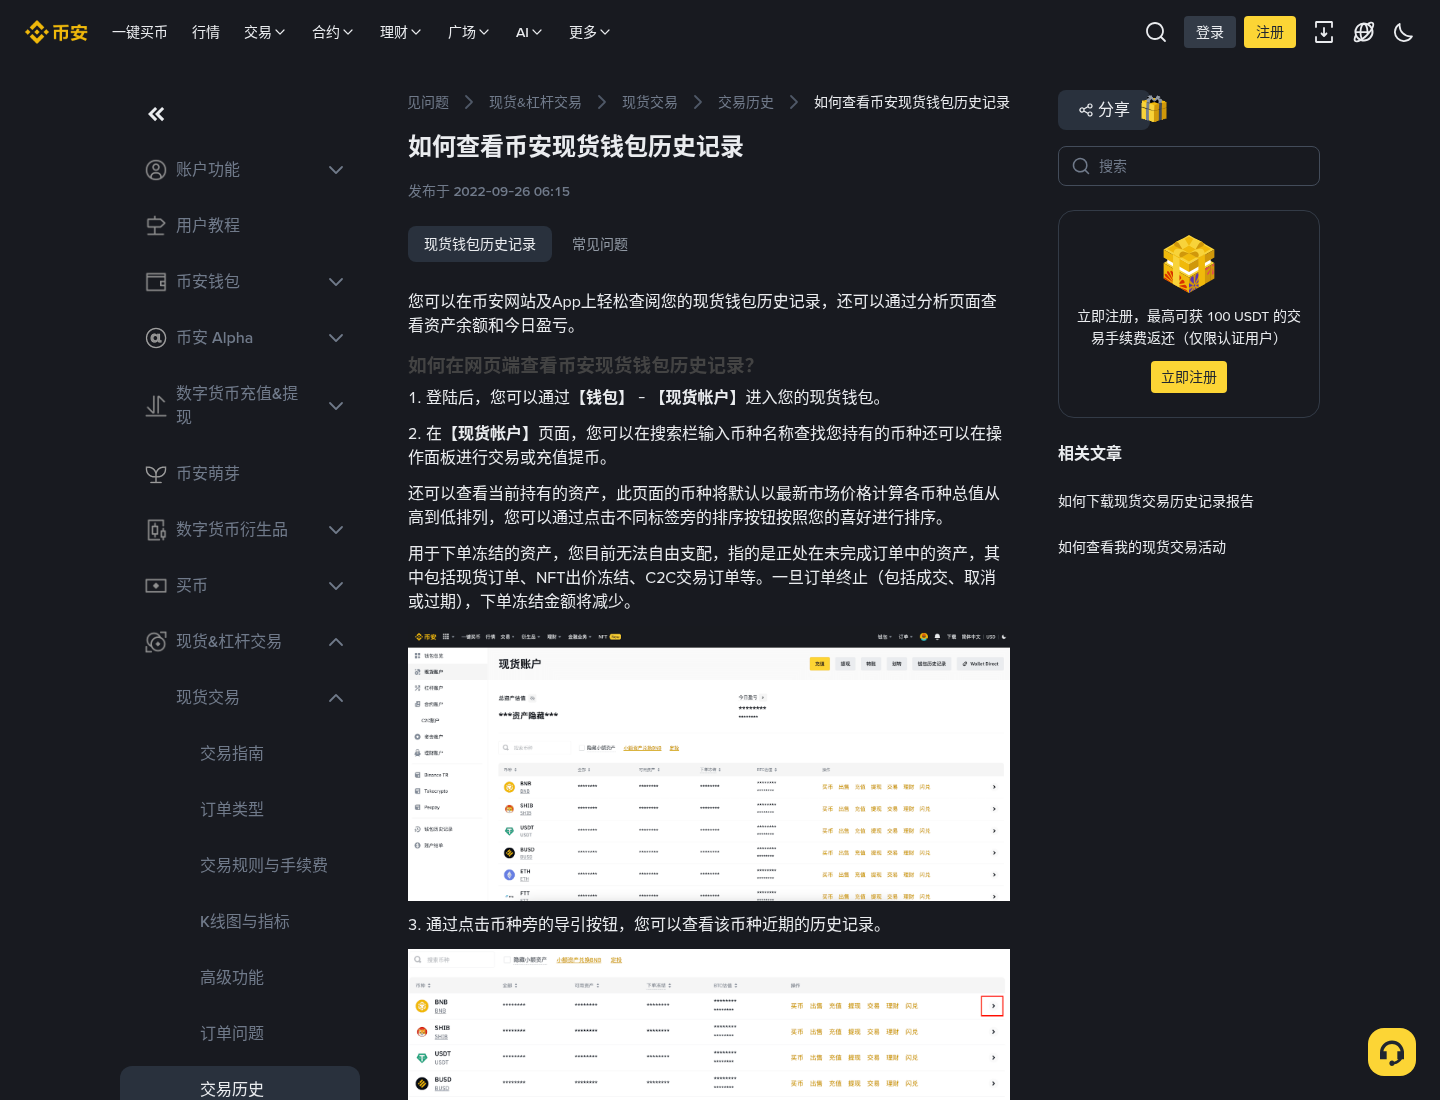Switch to 现货钱包历史记录 tab
This screenshot has height=1100, width=1440.
tap(480, 244)
